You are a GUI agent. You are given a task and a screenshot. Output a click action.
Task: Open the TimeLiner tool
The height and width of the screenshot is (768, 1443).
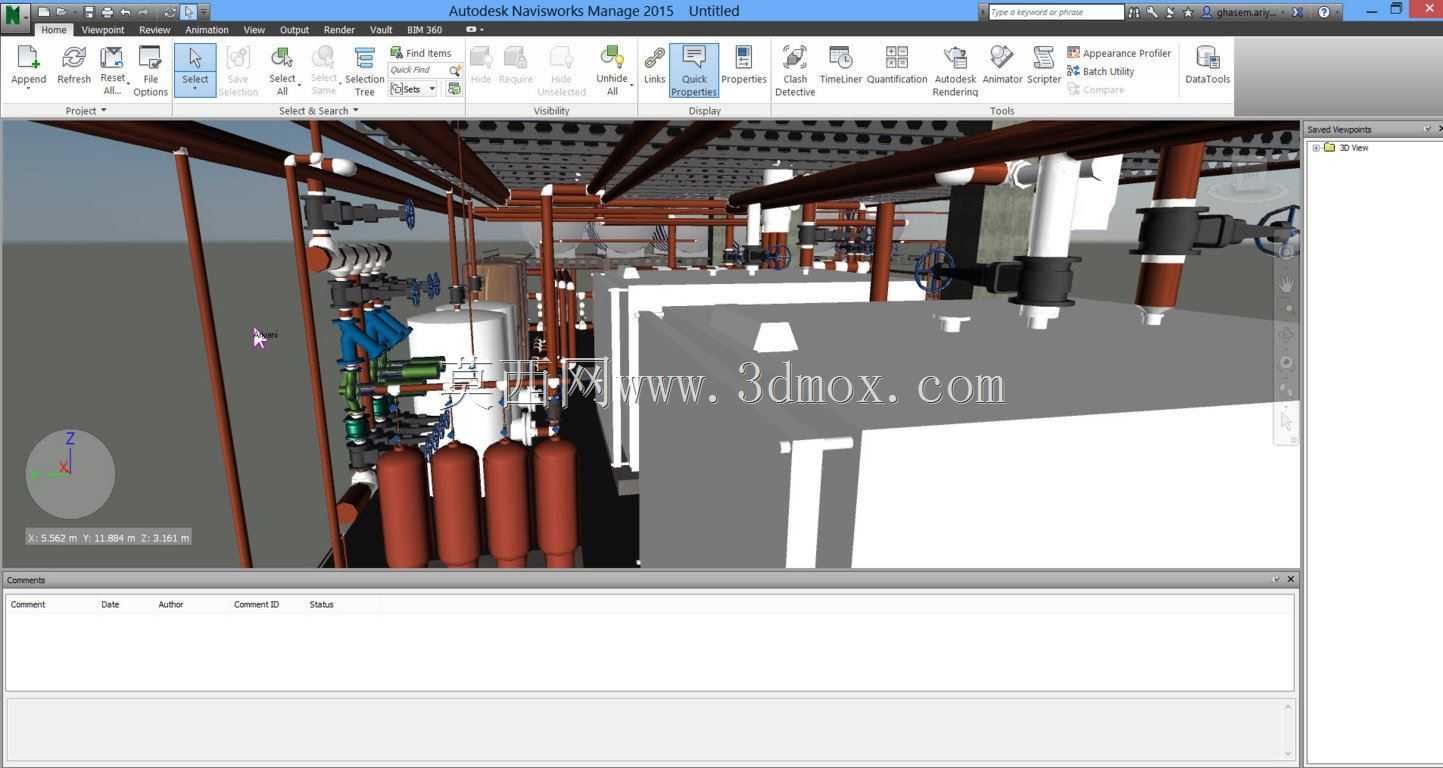pos(840,65)
